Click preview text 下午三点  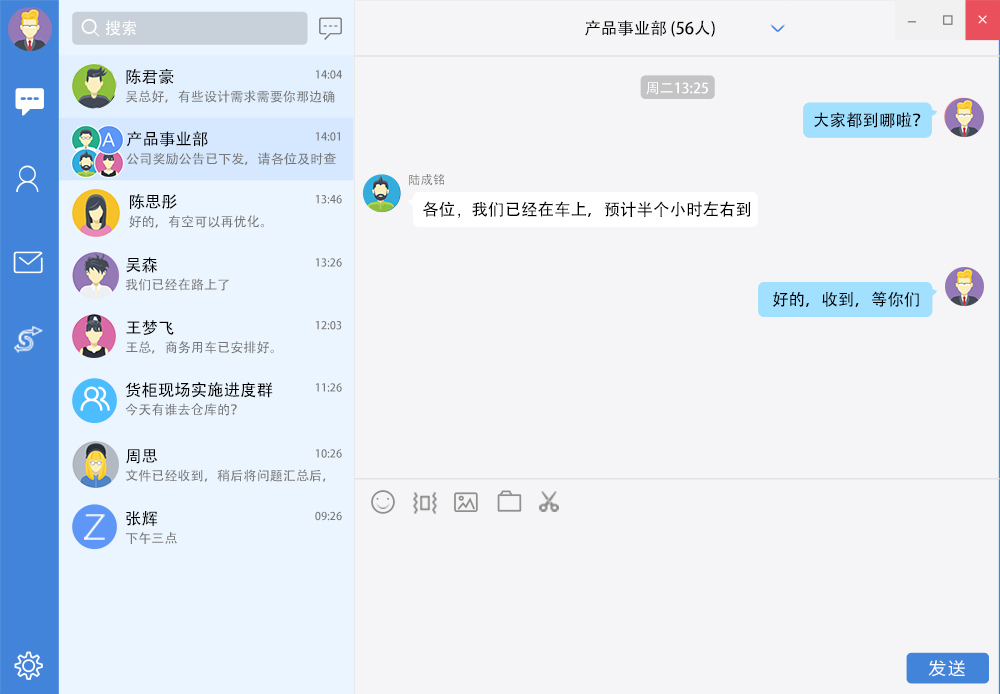151,538
